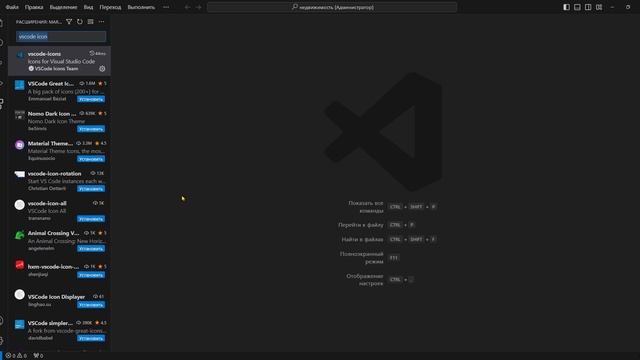Click the extensions search field
The image size is (640, 360).
(x=61, y=36)
